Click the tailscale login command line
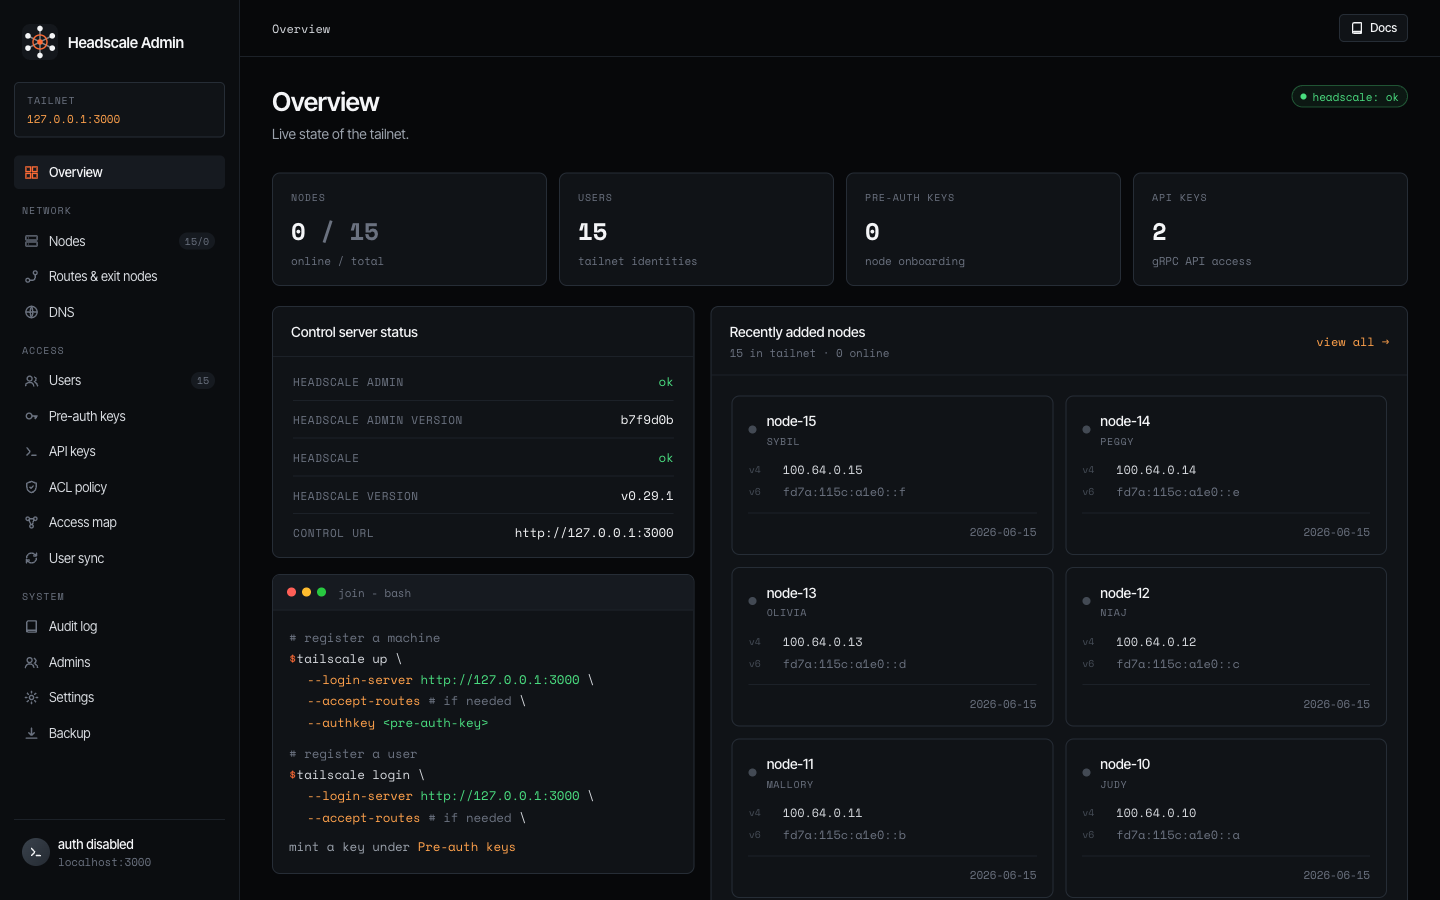The height and width of the screenshot is (900, 1440). click(357, 775)
